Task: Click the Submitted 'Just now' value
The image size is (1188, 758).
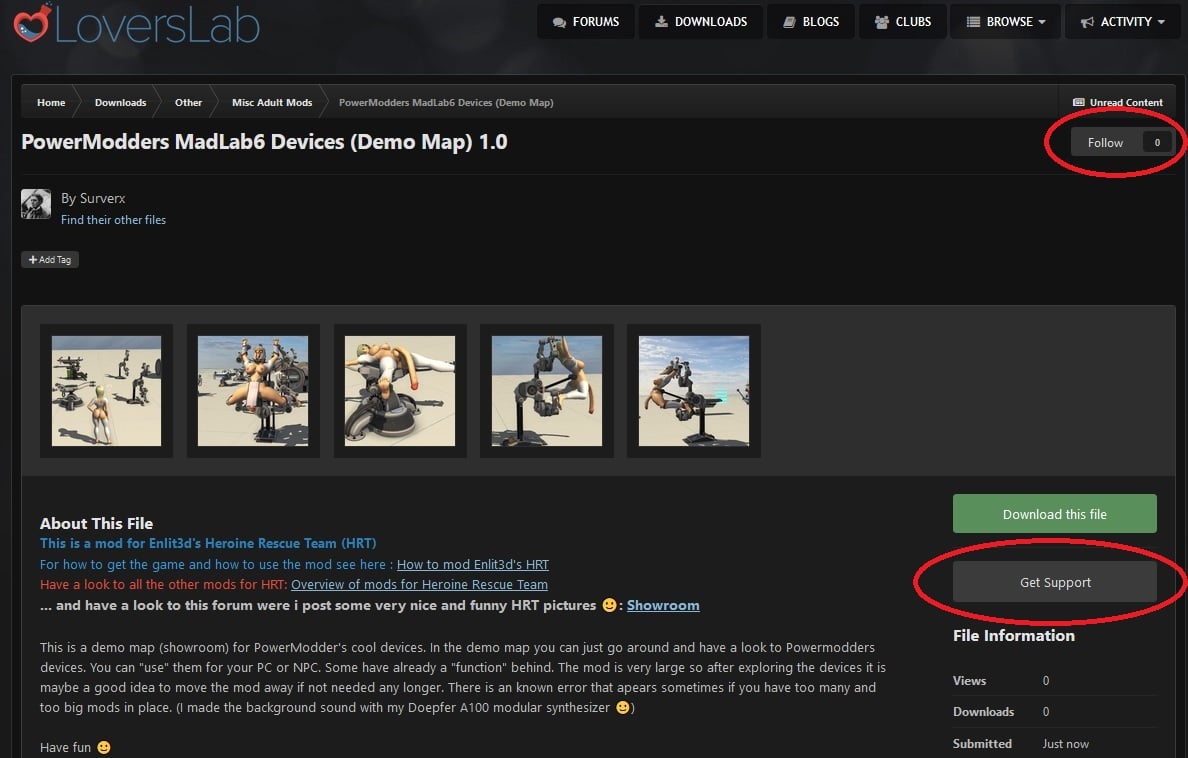Action: click(1065, 744)
